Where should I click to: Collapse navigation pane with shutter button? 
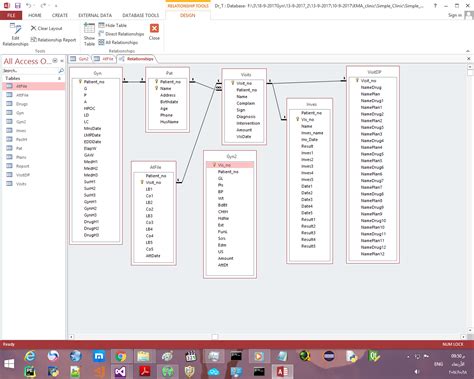[x=62, y=61]
